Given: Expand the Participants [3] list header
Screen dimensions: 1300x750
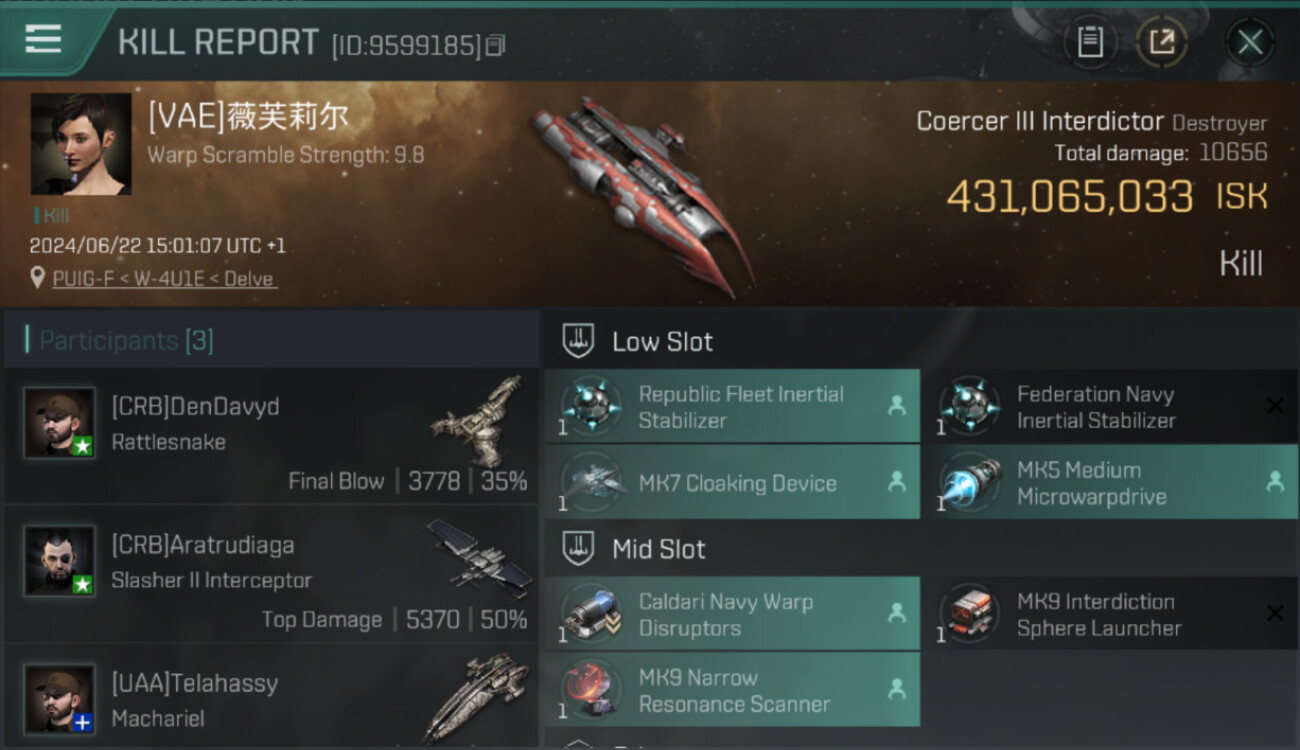Looking at the screenshot, I should tap(271, 340).
